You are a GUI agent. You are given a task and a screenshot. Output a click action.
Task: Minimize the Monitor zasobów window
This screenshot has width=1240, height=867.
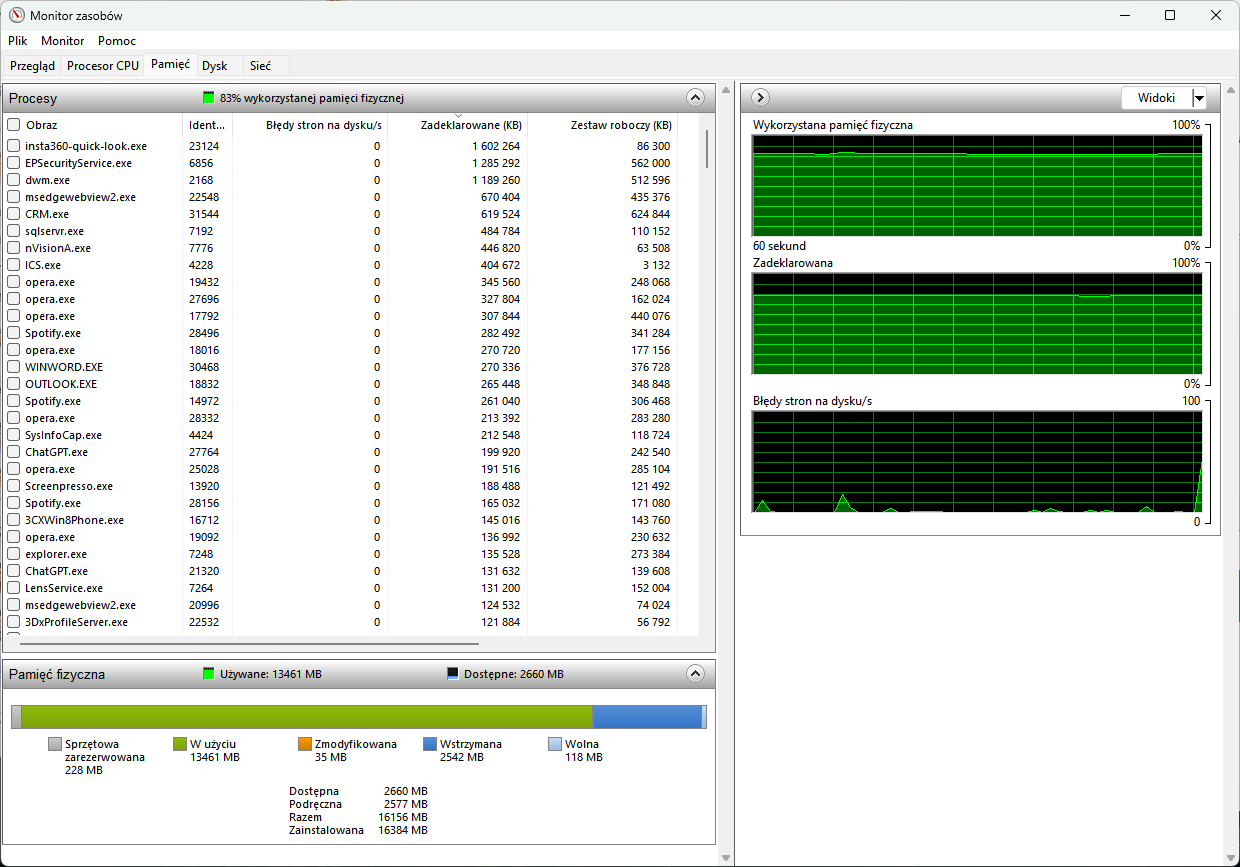pyautogui.click(x=1123, y=16)
